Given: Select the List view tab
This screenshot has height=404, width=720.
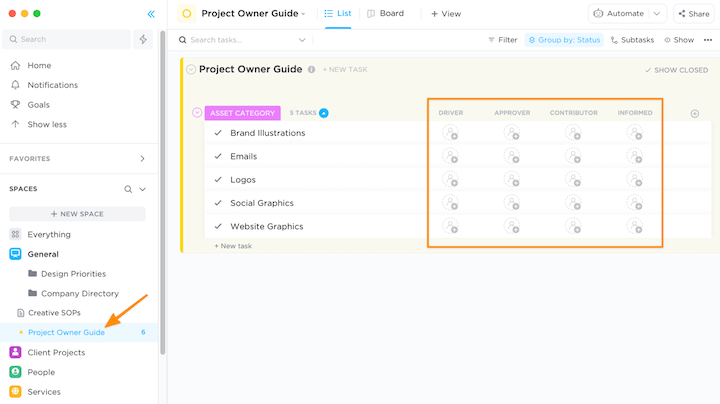Looking at the screenshot, I should click(337, 14).
